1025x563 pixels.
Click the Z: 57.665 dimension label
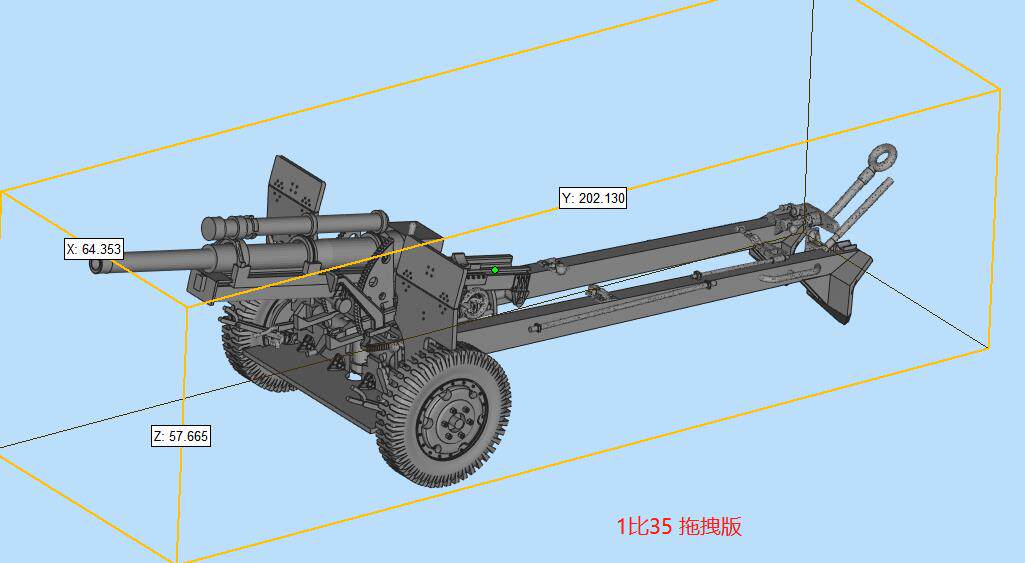point(181,436)
